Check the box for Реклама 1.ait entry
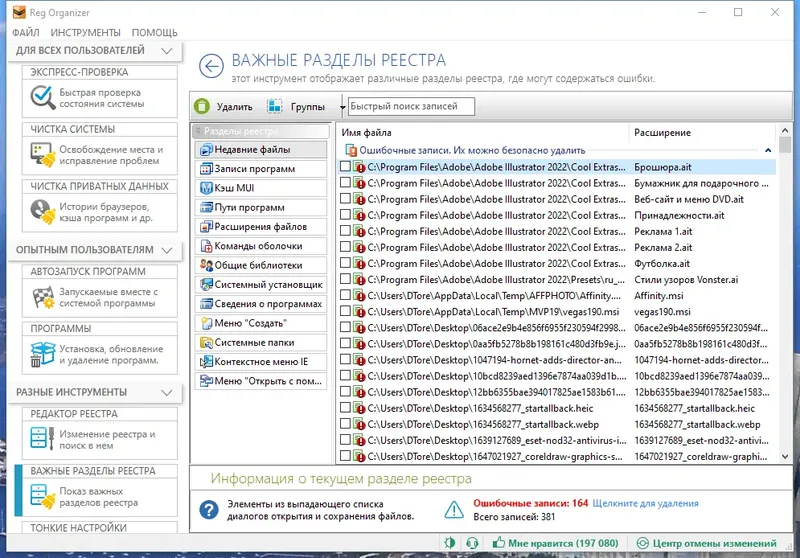Viewport: 800px width, 558px height. click(345, 231)
